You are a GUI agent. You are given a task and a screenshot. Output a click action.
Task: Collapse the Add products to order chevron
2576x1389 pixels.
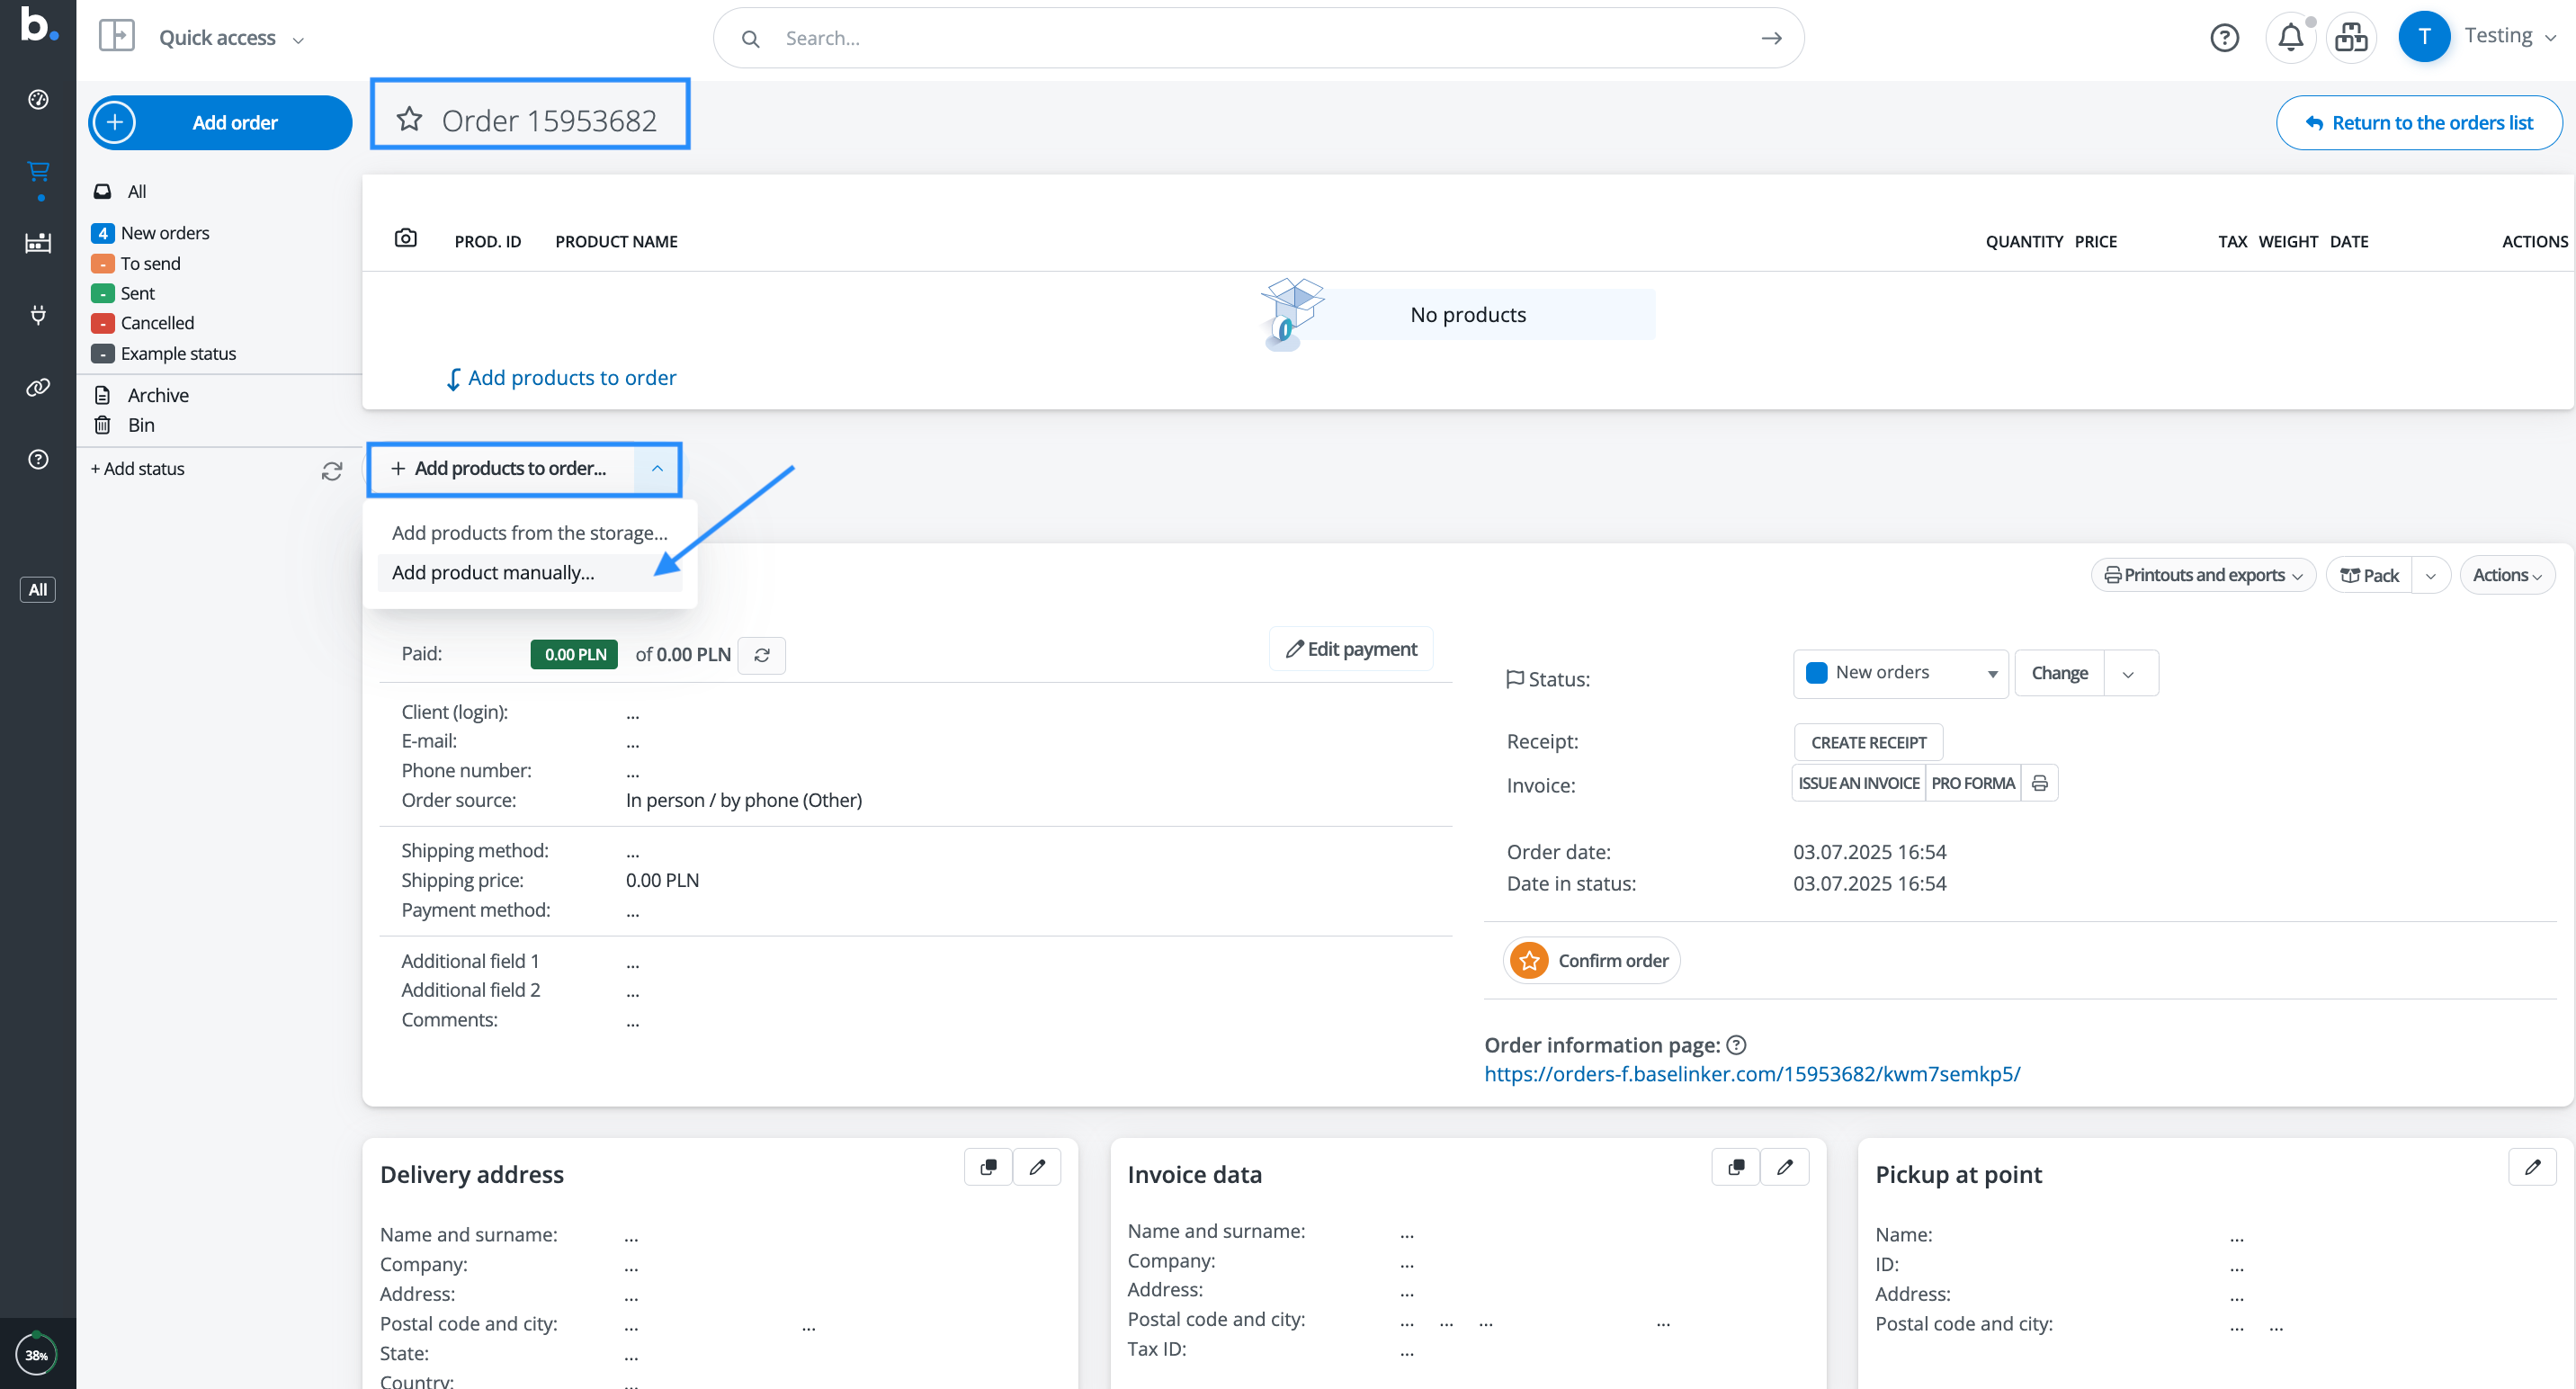657,468
